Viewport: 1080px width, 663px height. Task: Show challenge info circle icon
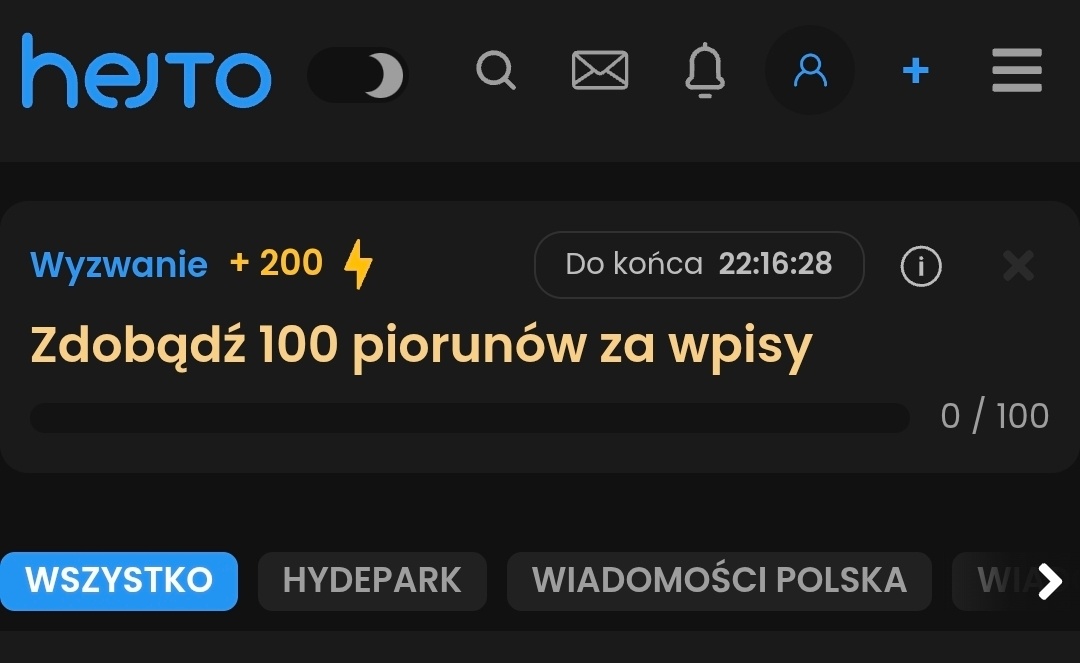[x=921, y=266]
